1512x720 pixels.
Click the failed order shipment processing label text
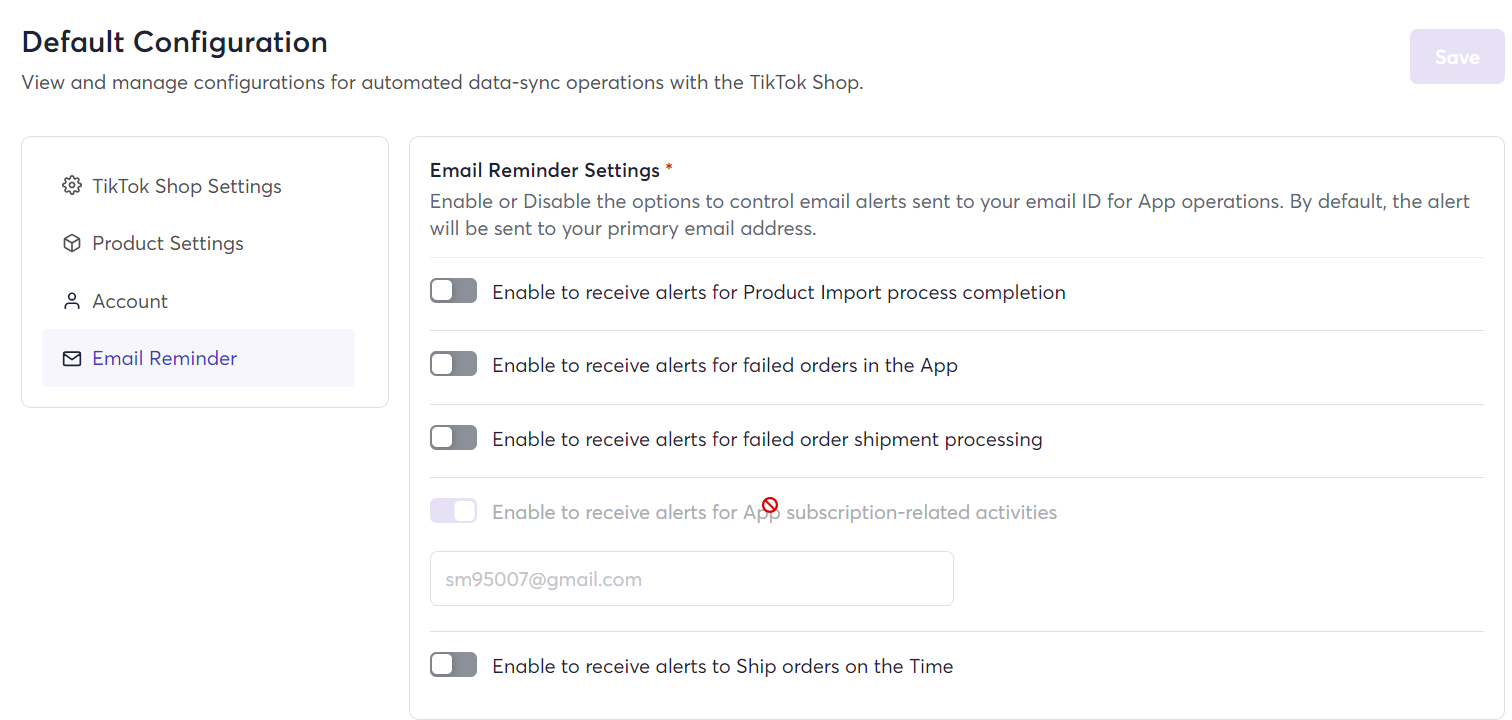point(768,439)
